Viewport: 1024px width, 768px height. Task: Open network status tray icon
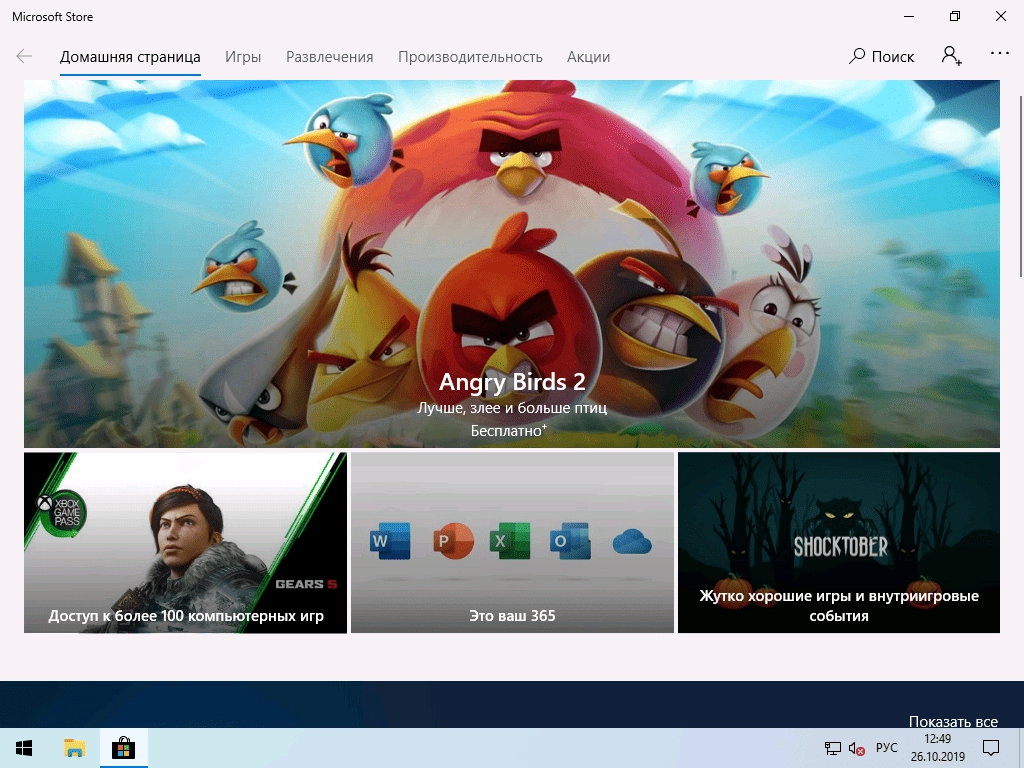point(833,748)
